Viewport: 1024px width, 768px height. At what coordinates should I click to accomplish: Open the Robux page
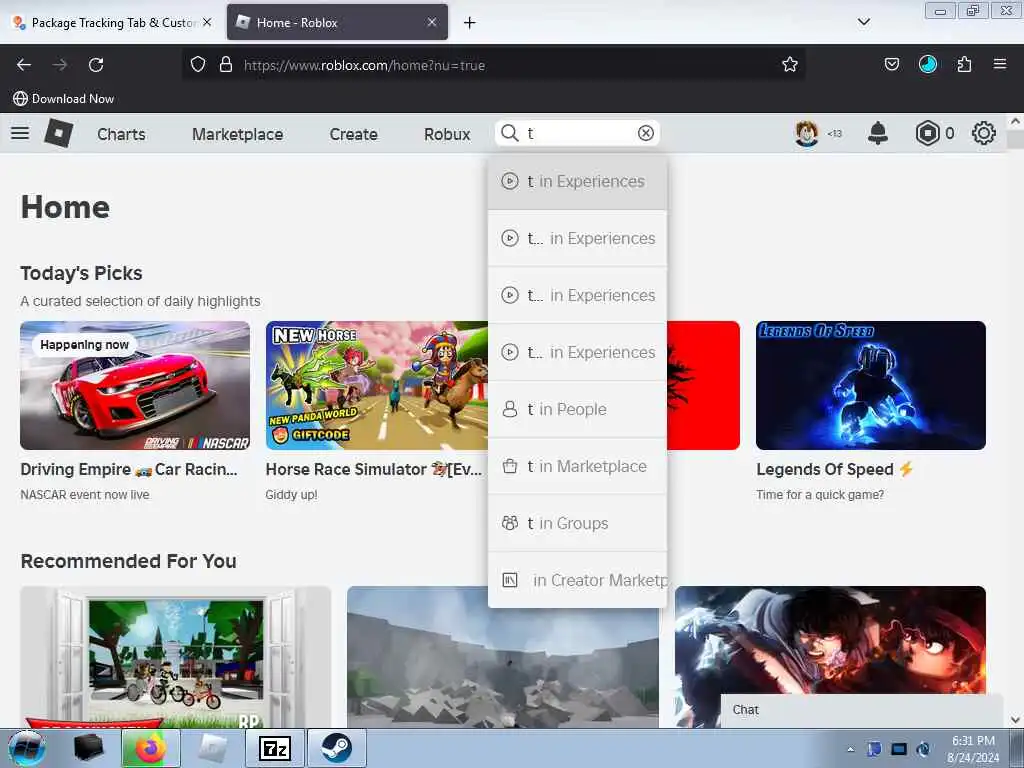447,134
